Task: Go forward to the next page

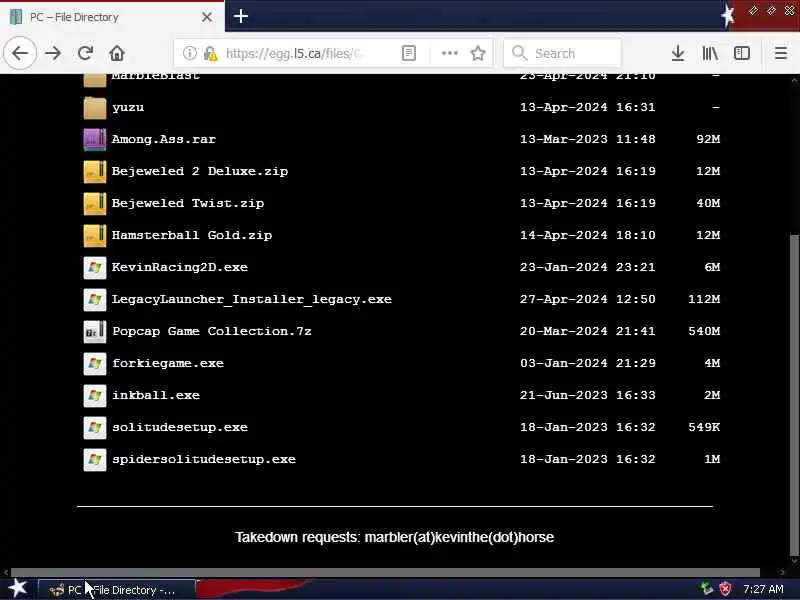Action: (x=53, y=53)
